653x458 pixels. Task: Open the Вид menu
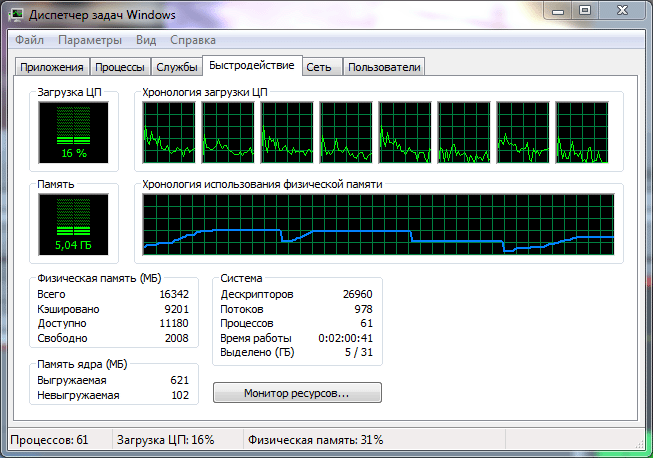pyautogui.click(x=146, y=40)
